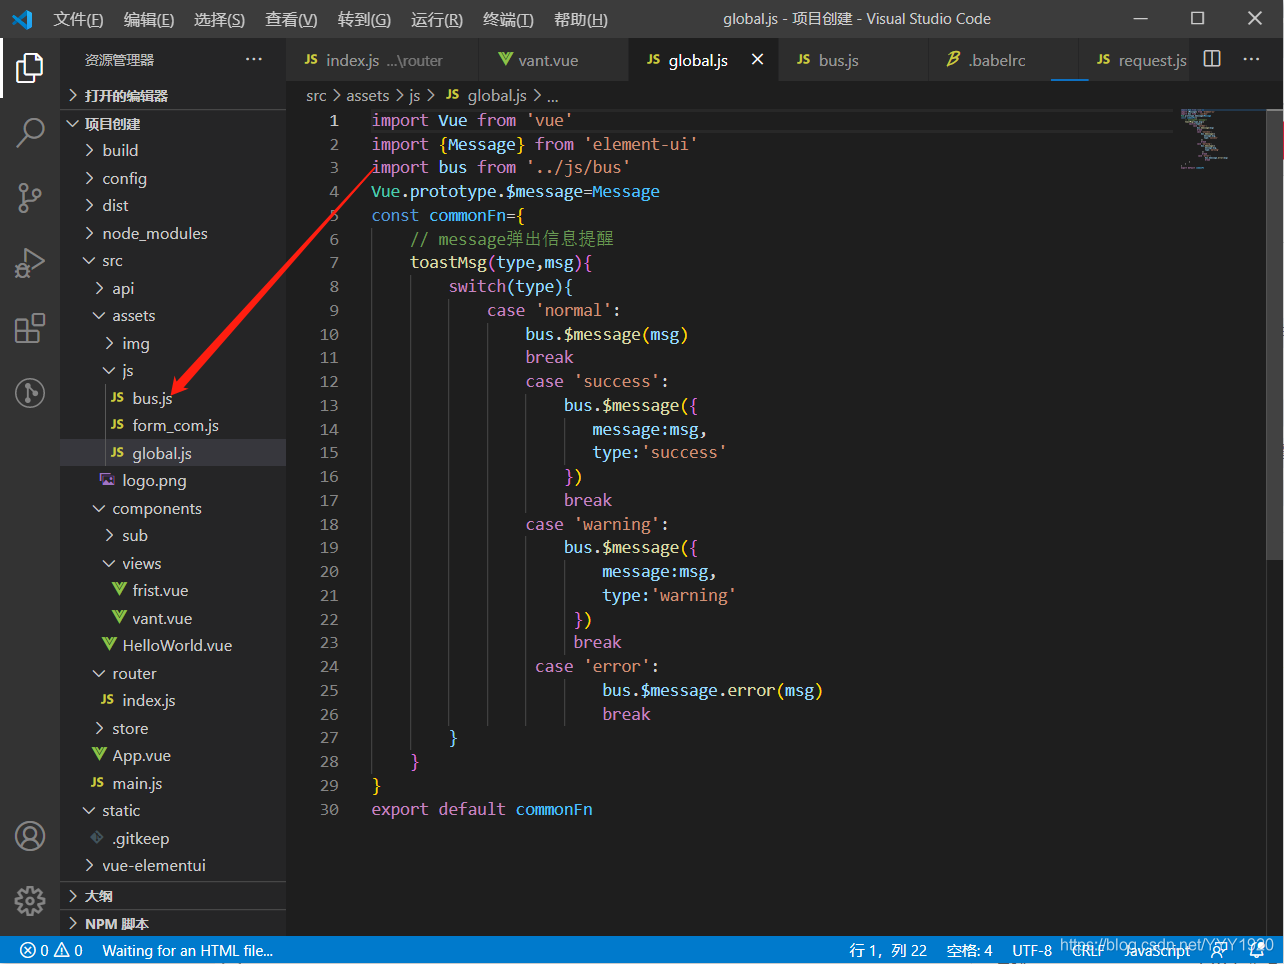Open the 选择(S) menu

tap(219, 19)
